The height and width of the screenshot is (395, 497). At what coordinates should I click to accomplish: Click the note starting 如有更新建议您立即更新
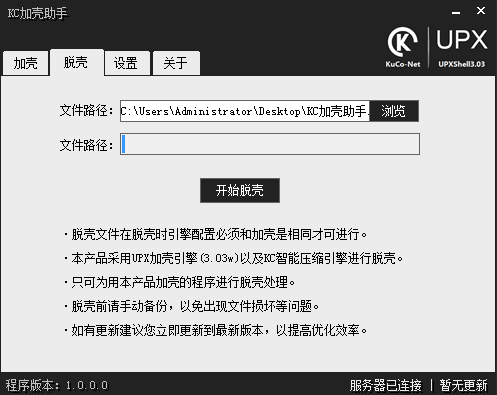(x=215, y=330)
